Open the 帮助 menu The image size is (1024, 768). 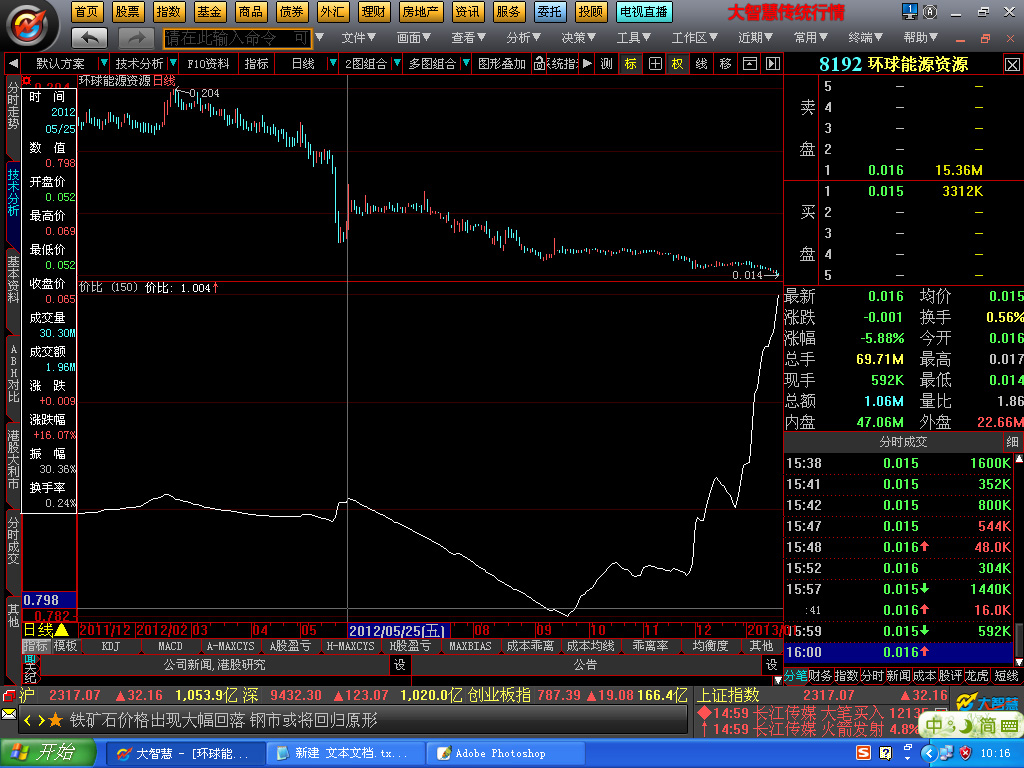921,38
